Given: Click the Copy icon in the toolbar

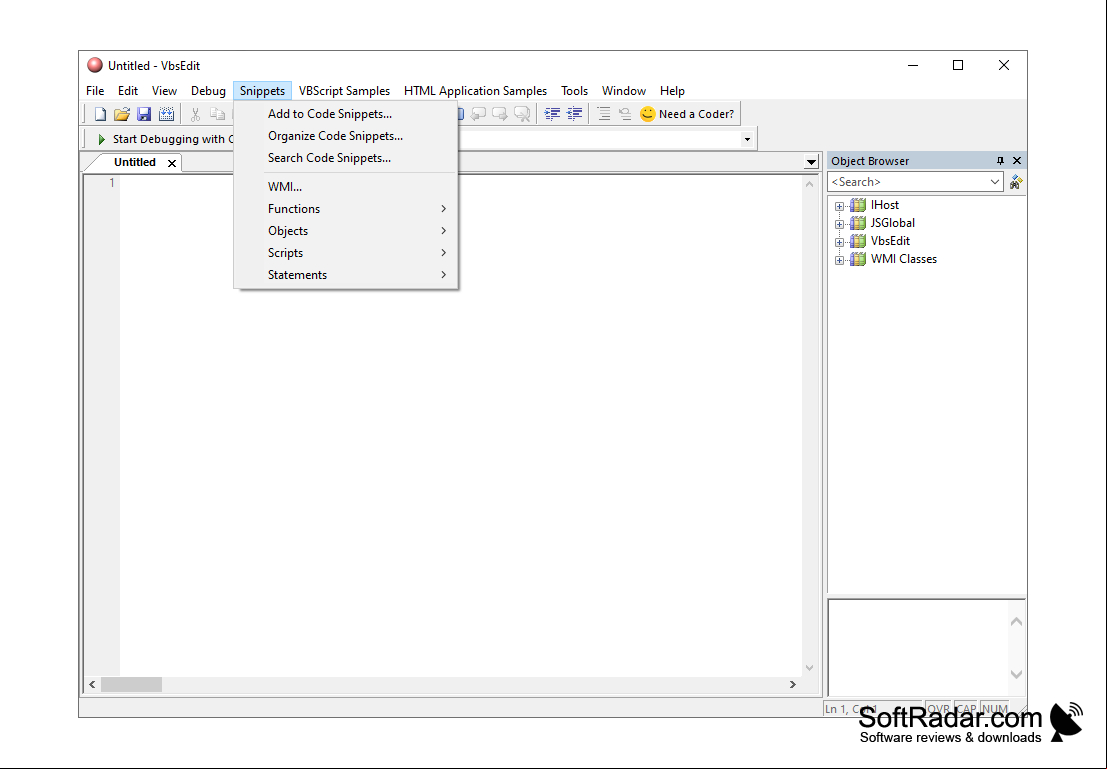Looking at the screenshot, I should (x=217, y=114).
